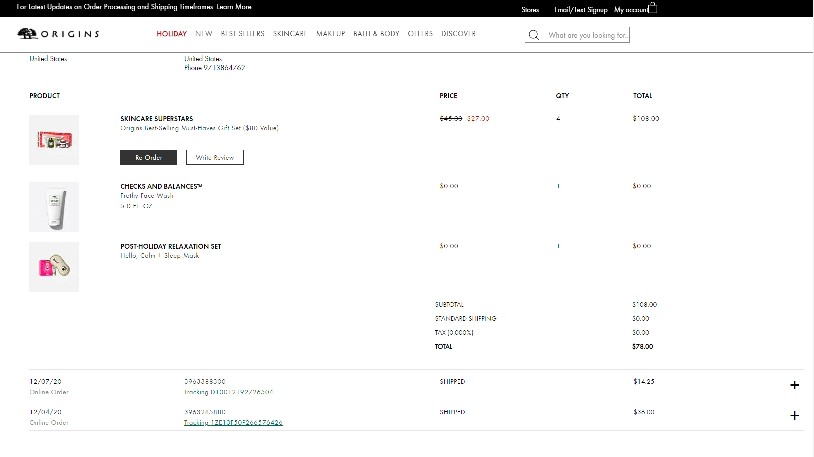Click the tracking link under the 12/04/20 order
The height and width of the screenshot is (457, 814).
(x=233, y=422)
